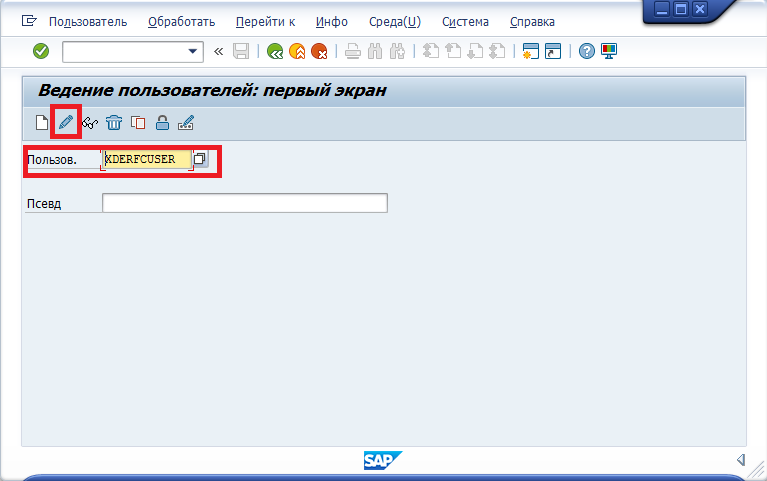Click the Save diskette icon

pos(241,51)
